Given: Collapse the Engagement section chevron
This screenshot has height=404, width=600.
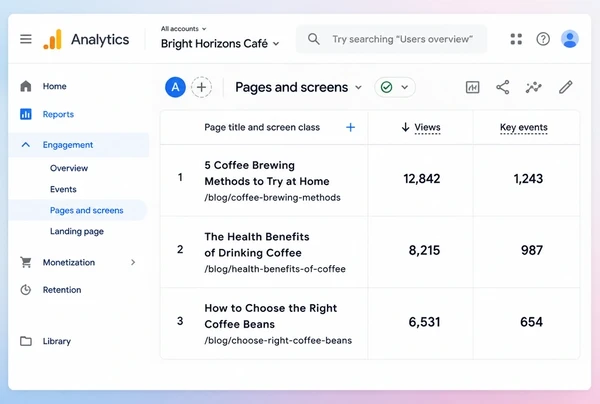Looking at the screenshot, I should (26, 145).
